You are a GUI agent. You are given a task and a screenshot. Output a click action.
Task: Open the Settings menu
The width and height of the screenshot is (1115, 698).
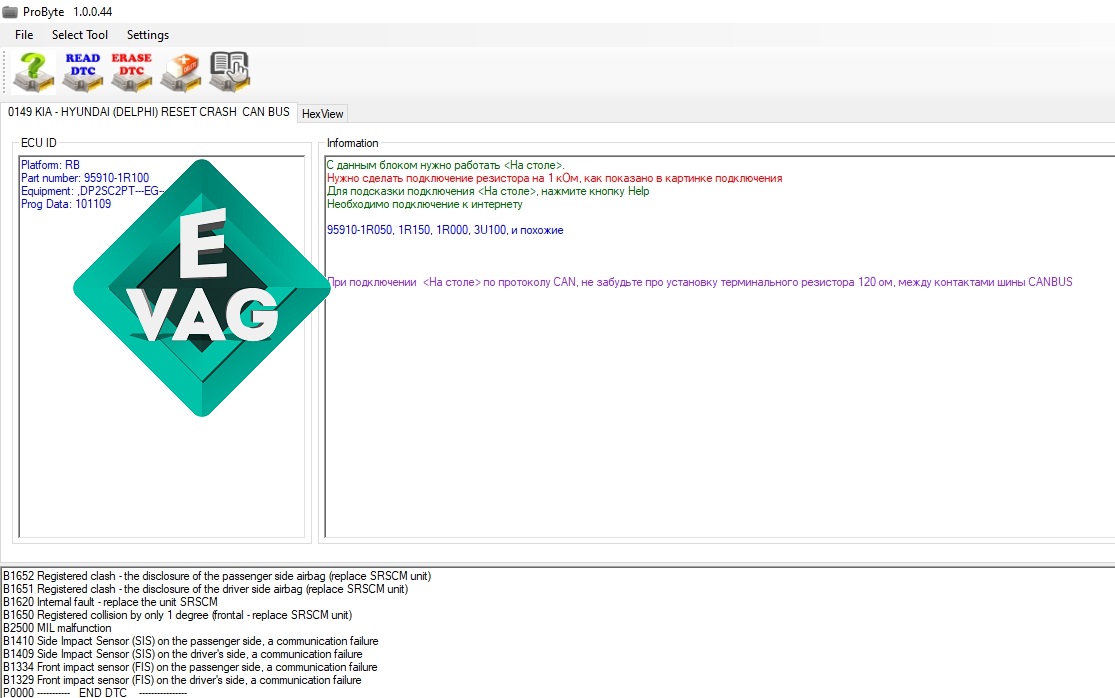pos(148,35)
